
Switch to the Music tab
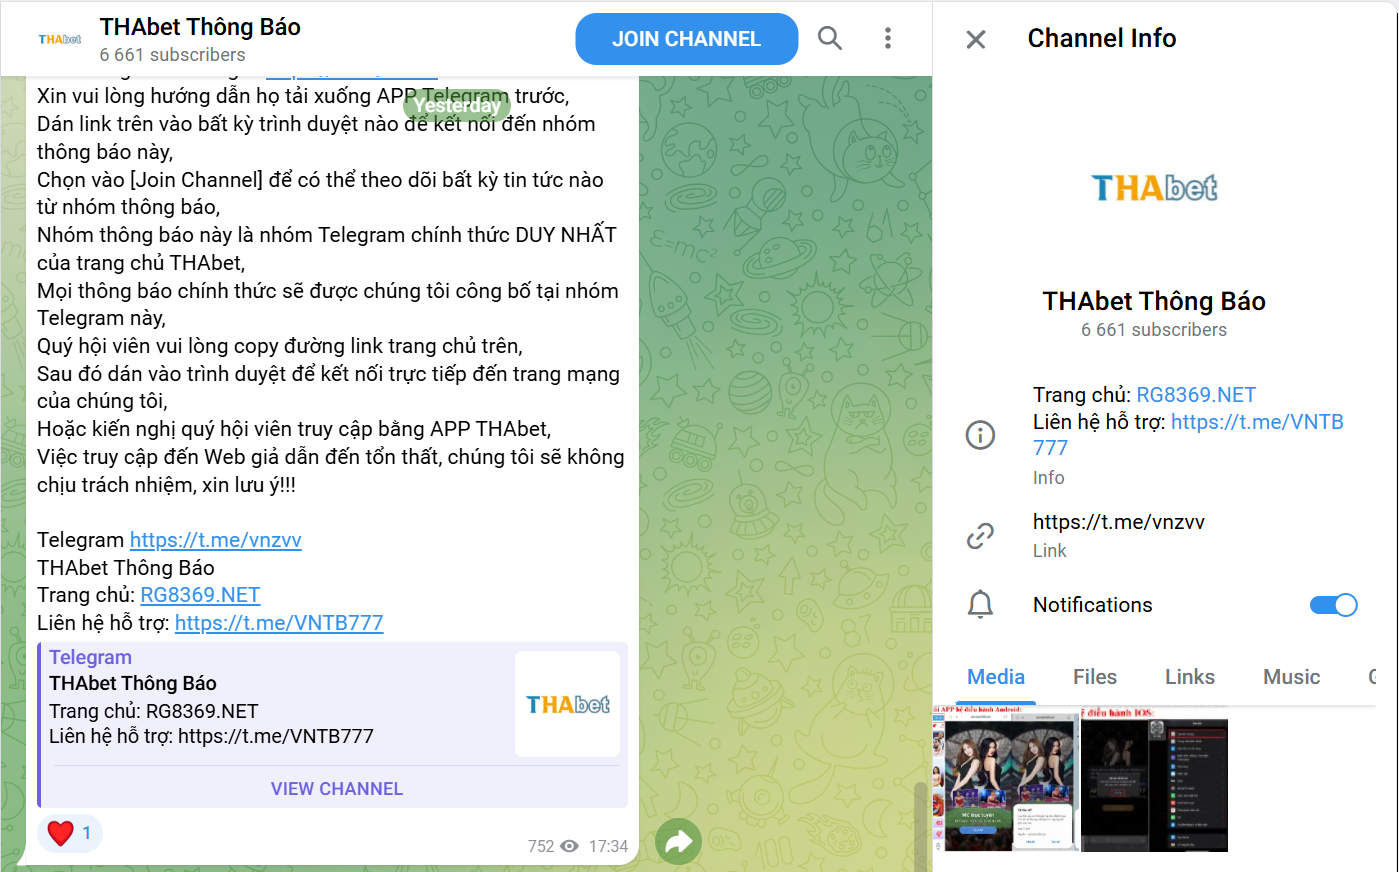[1292, 677]
